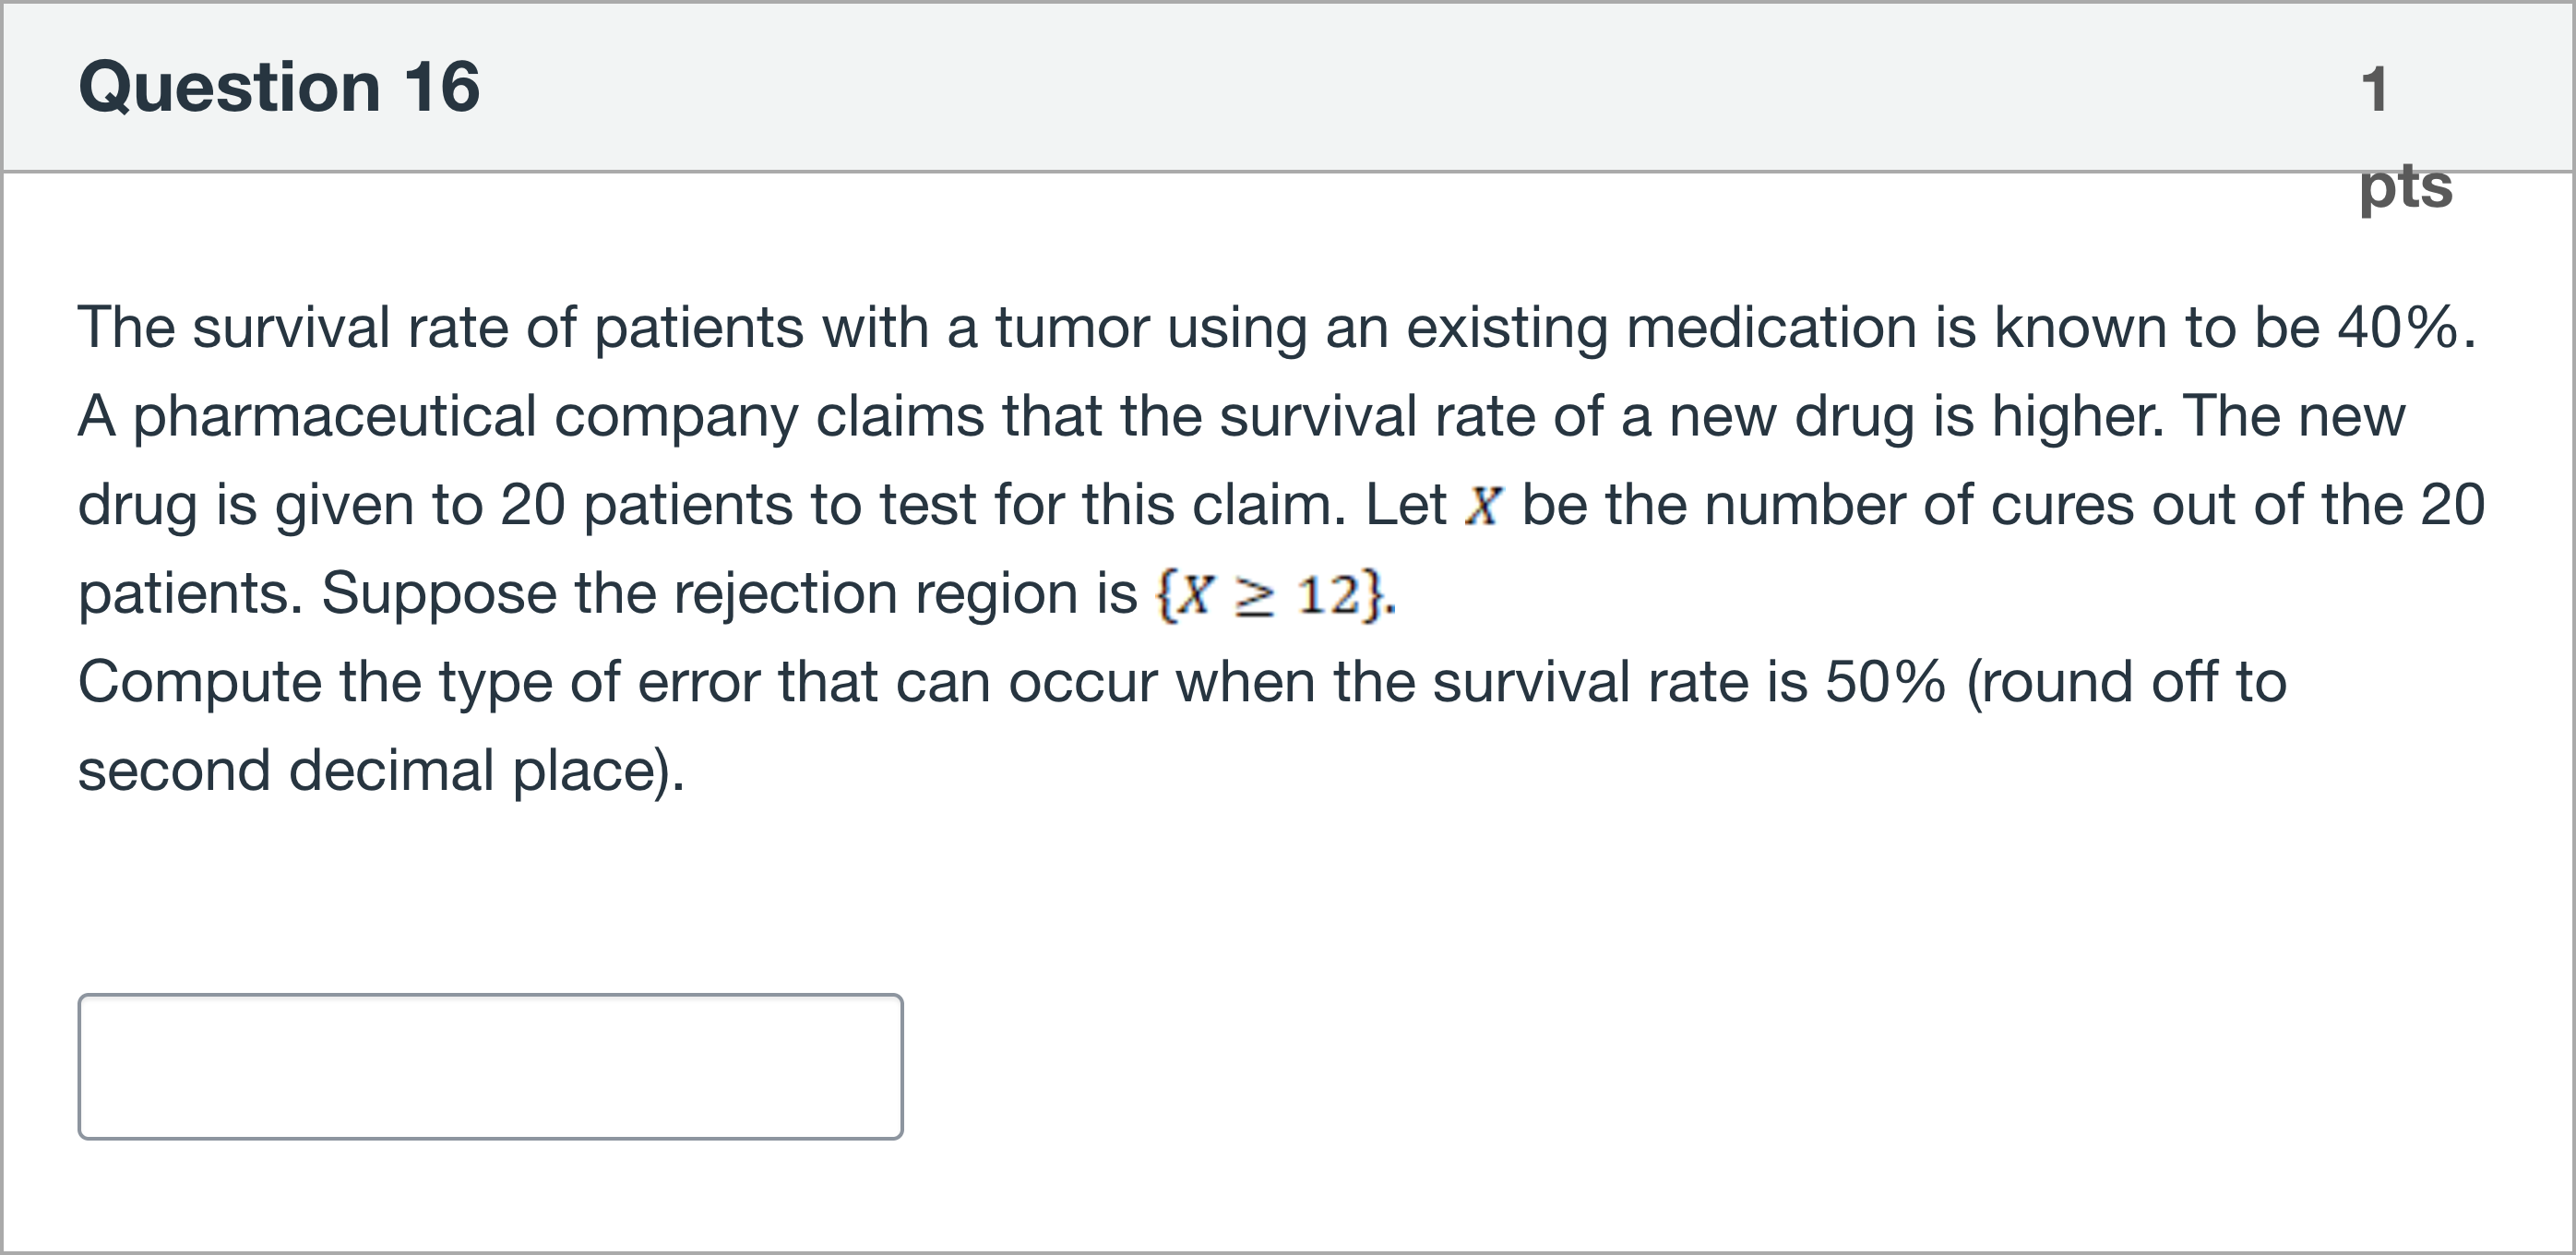Click the "50%" survival rate value
This screenshot has width=2576, height=1255.
point(1885,683)
